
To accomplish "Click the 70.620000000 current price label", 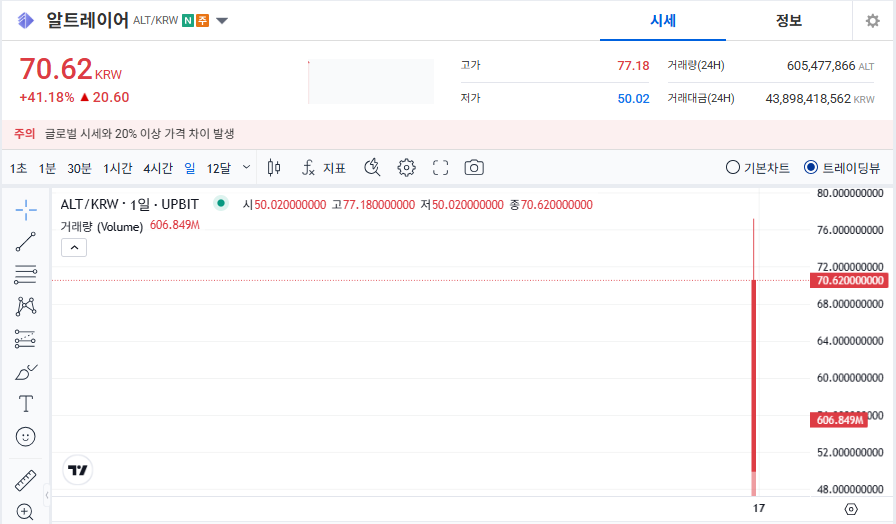I will coord(849,281).
